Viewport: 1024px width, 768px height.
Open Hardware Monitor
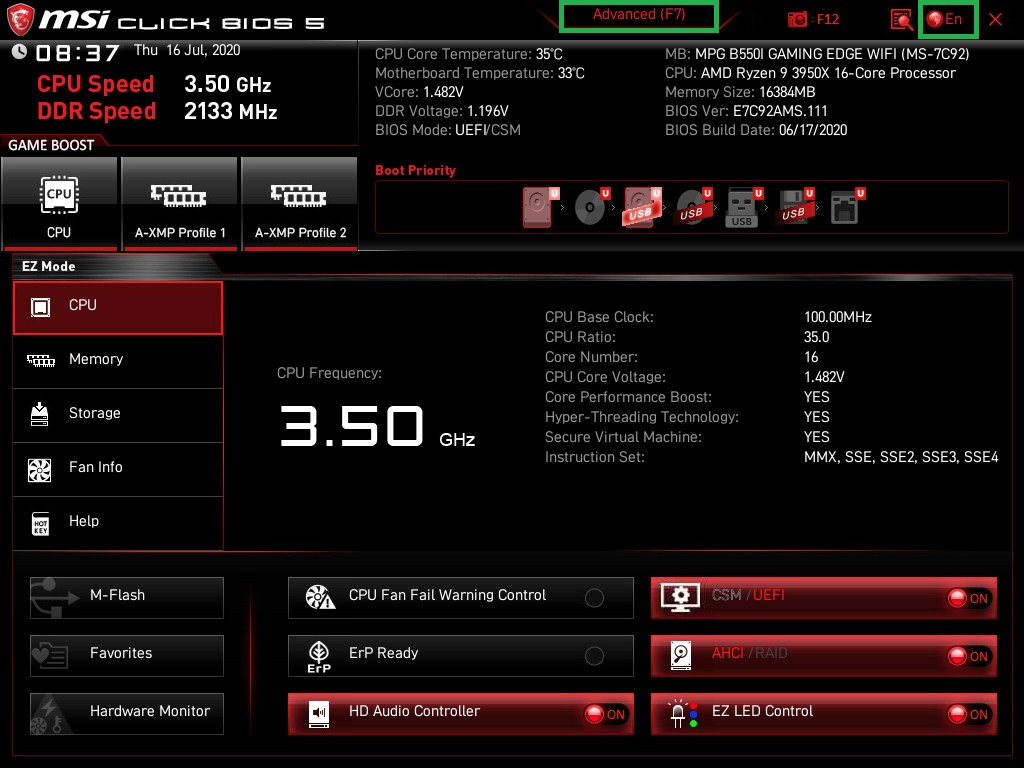click(127, 714)
